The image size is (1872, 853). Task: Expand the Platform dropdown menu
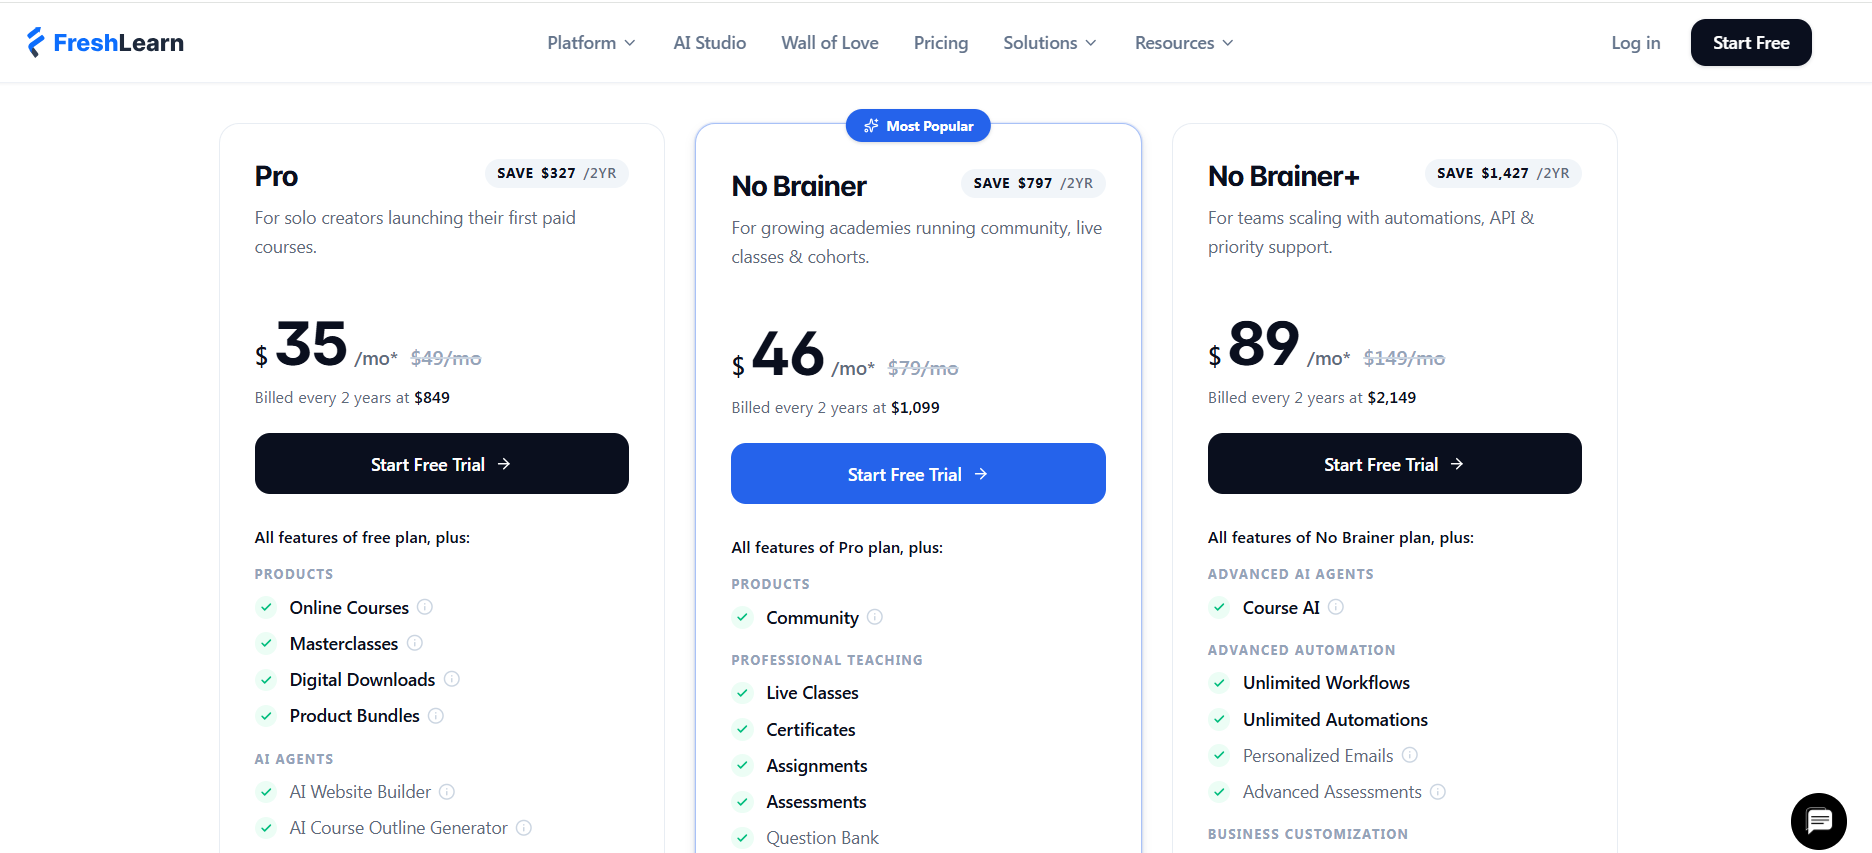[x=591, y=43]
